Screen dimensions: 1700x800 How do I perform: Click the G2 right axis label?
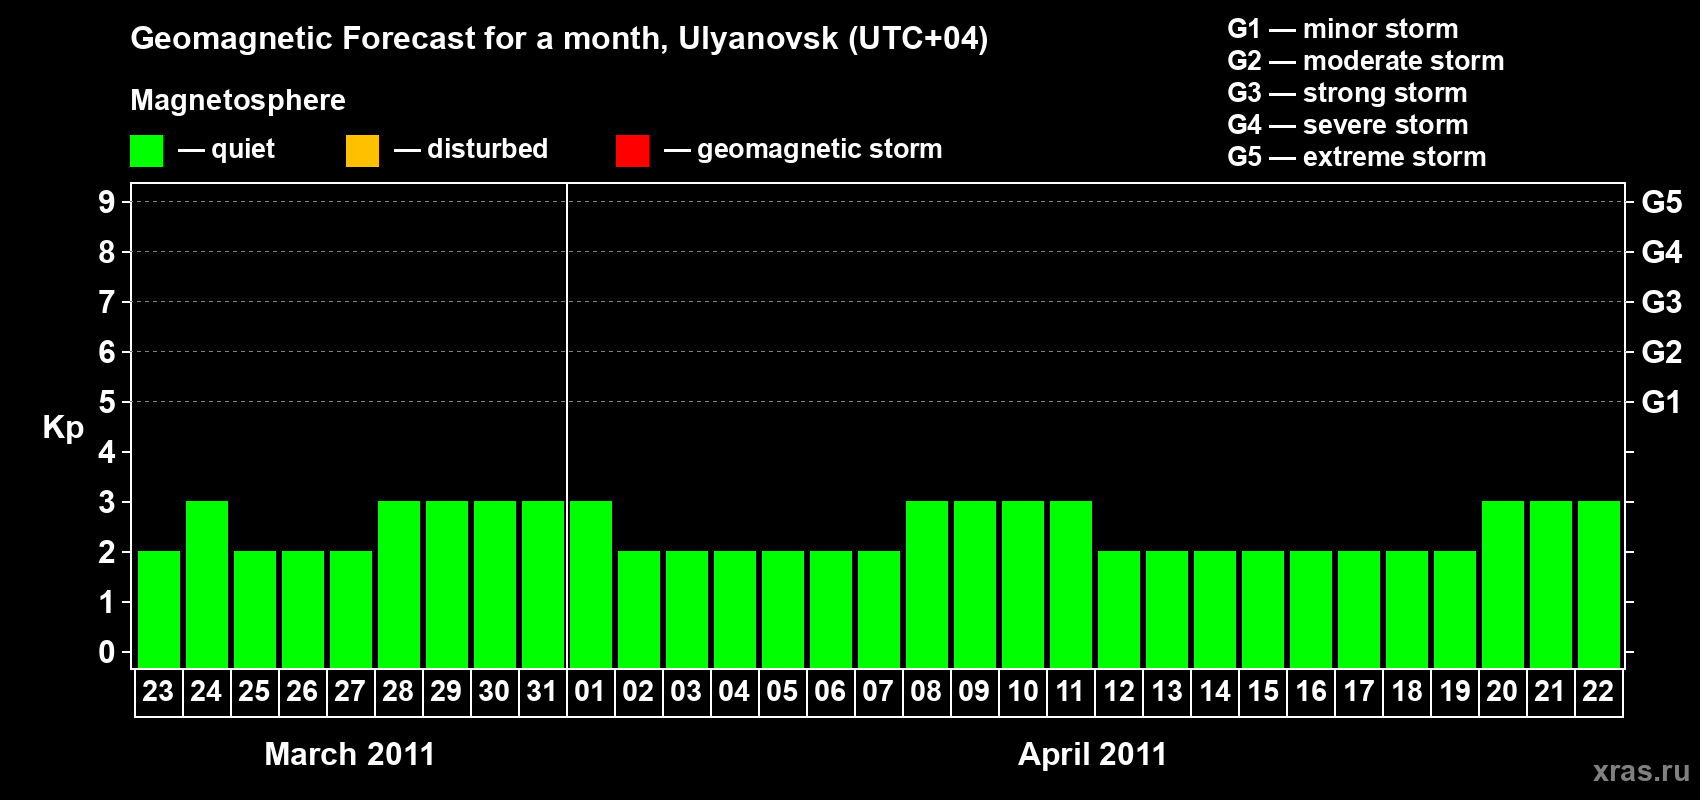pyautogui.click(x=1661, y=352)
